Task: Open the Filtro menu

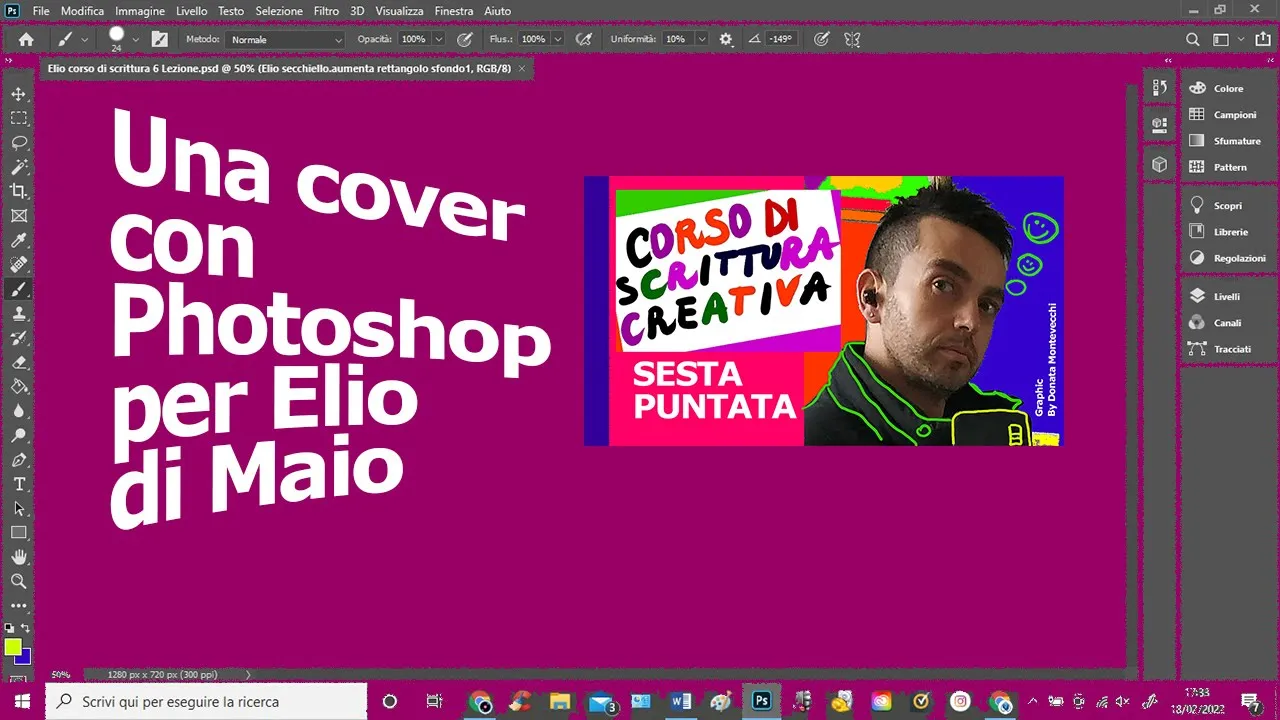Action: pyautogui.click(x=326, y=11)
